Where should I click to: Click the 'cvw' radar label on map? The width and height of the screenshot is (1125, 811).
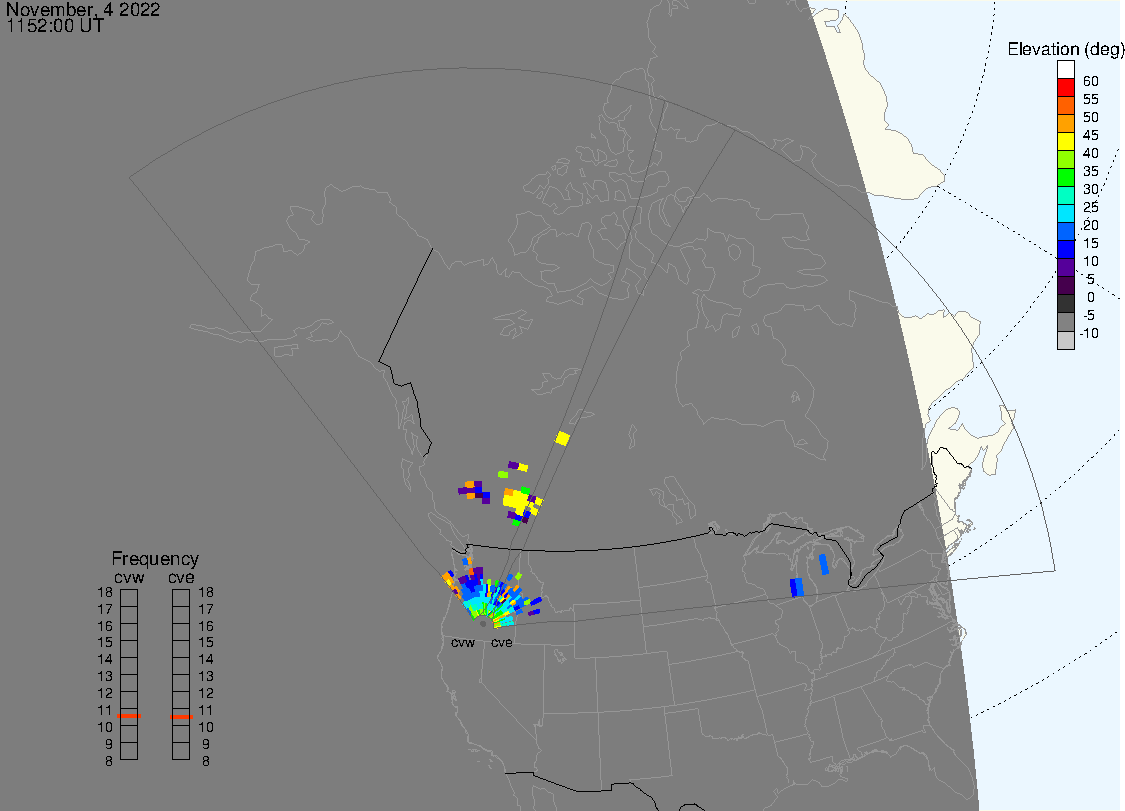463,642
